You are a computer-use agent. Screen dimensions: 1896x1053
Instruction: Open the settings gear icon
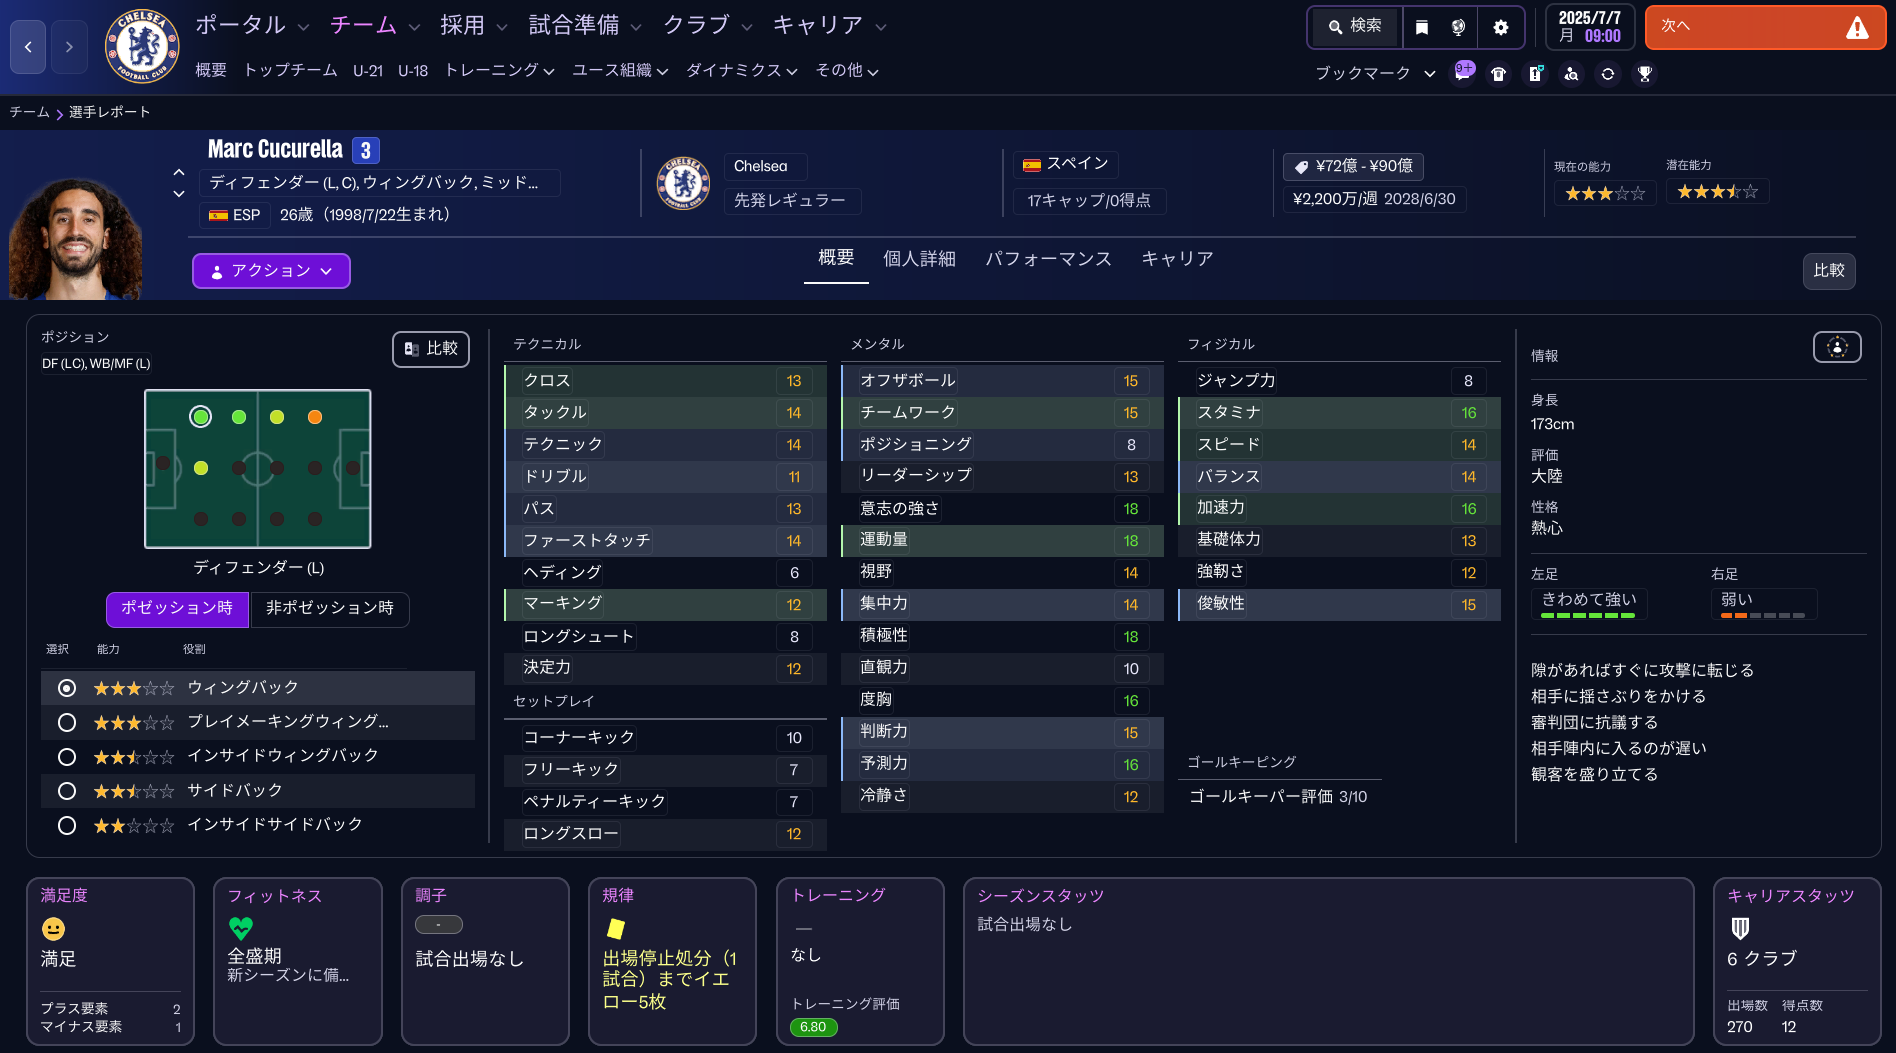click(1500, 27)
